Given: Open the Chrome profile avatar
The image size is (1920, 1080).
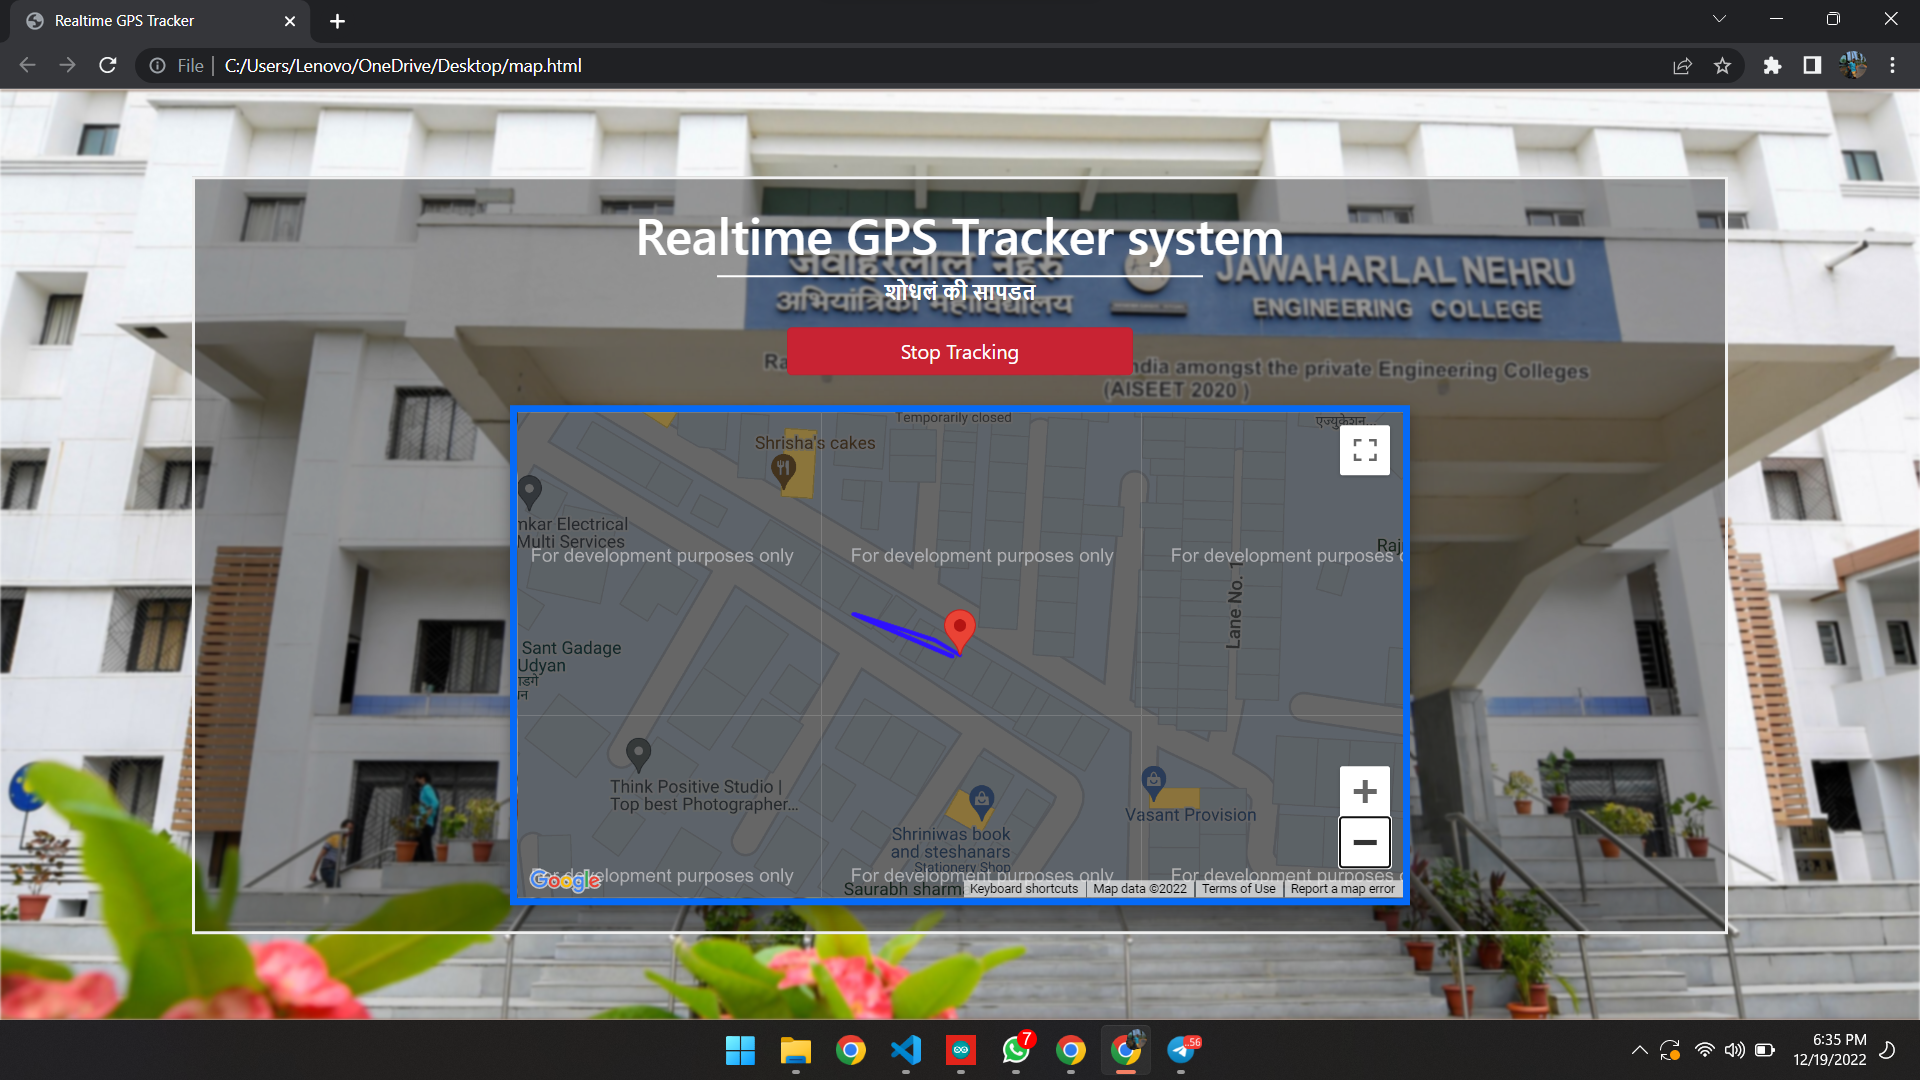Looking at the screenshot, I should [x=1852, y=65].
